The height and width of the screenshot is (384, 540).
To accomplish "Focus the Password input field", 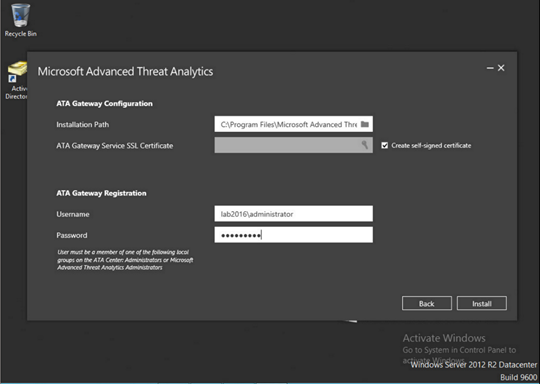I will 293,235.
